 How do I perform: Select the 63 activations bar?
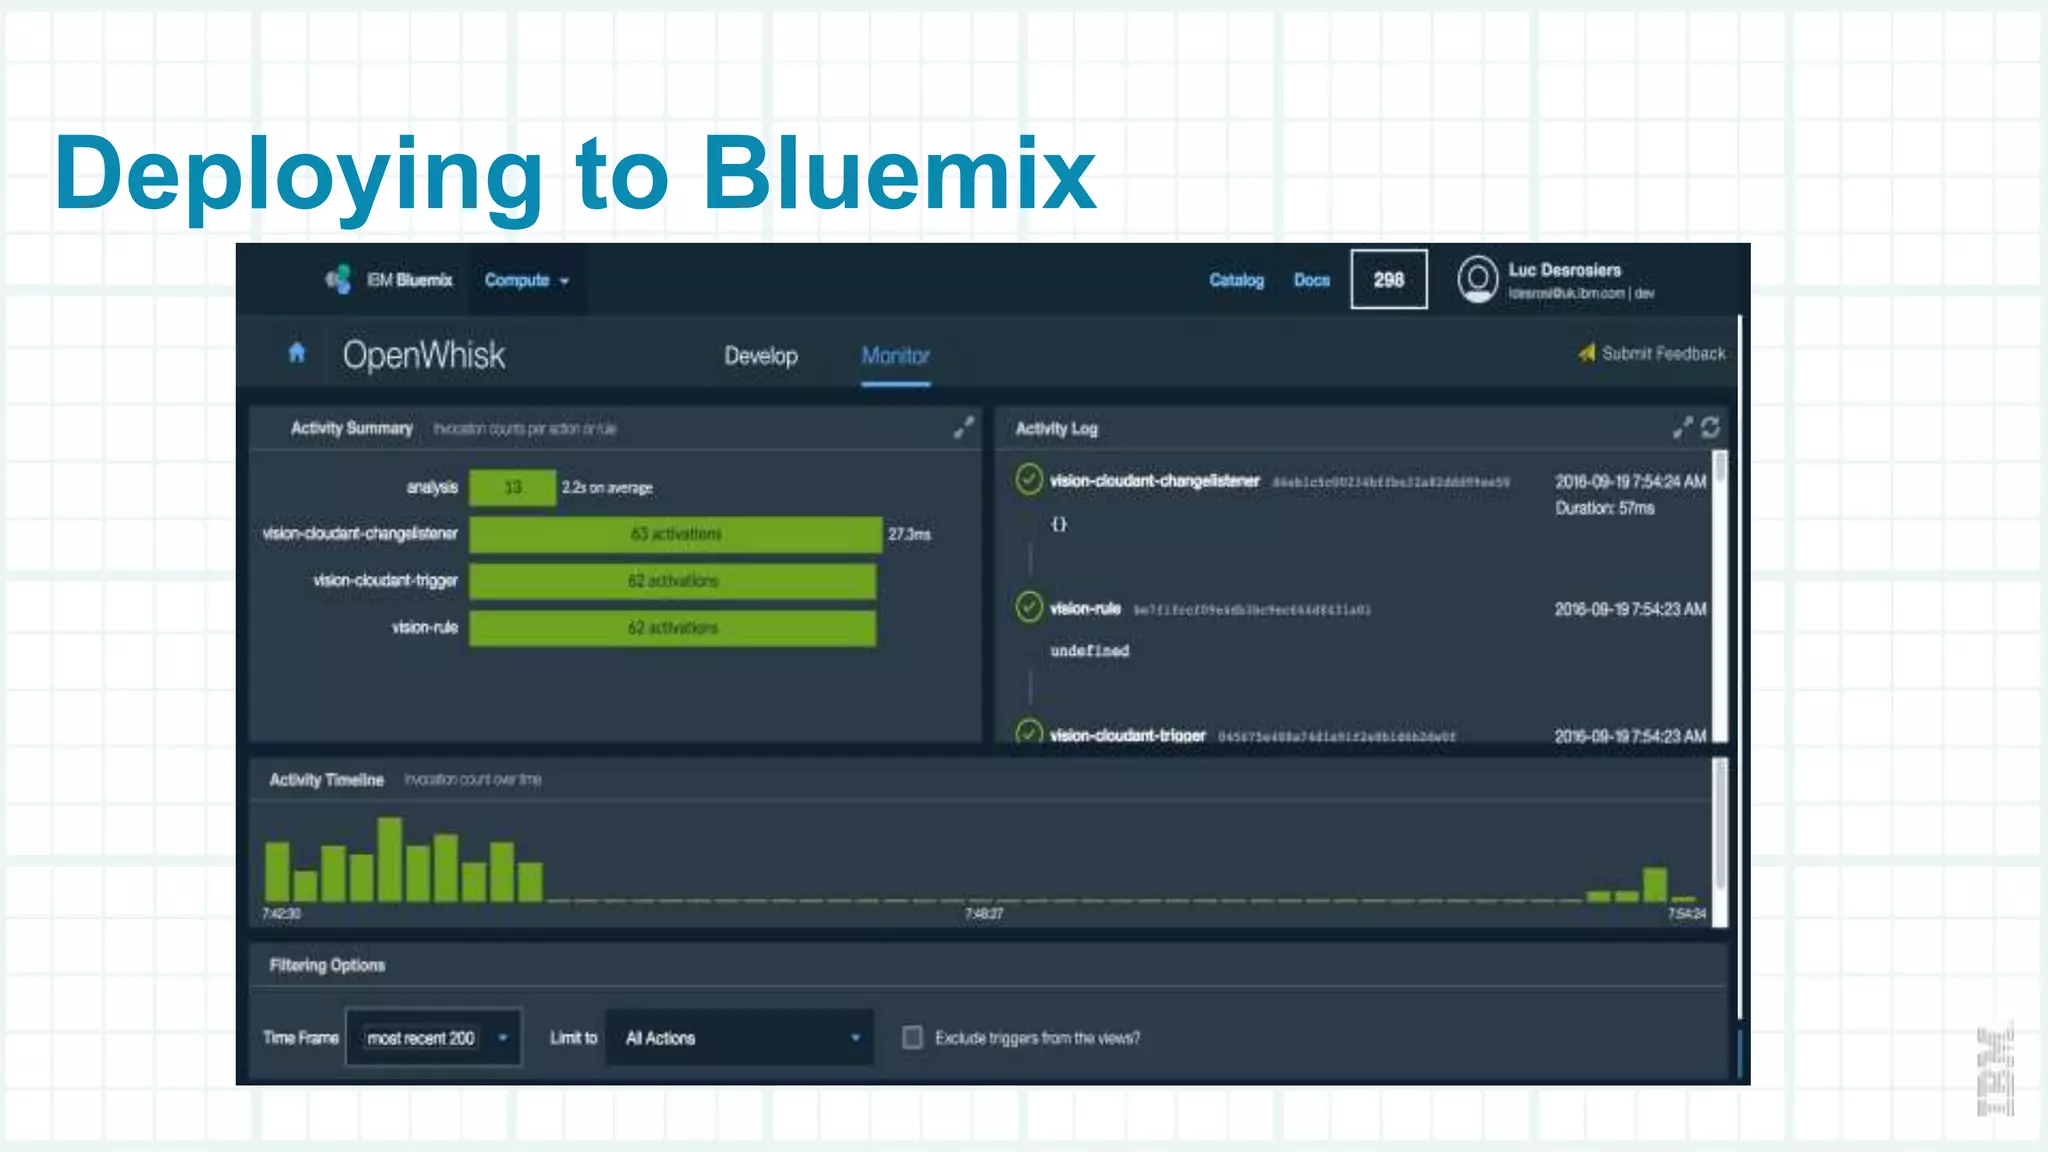click(675, 534)
